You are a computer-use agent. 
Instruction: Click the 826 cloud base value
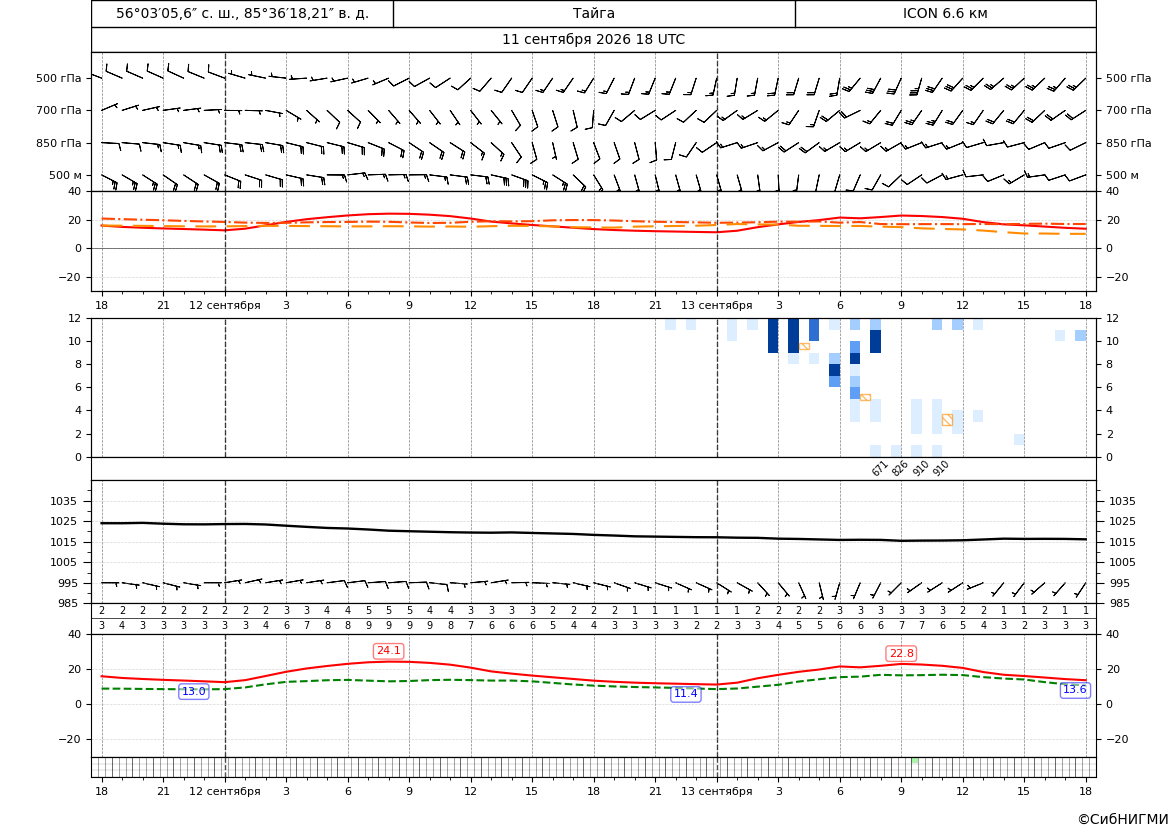[x=900, y=468]
